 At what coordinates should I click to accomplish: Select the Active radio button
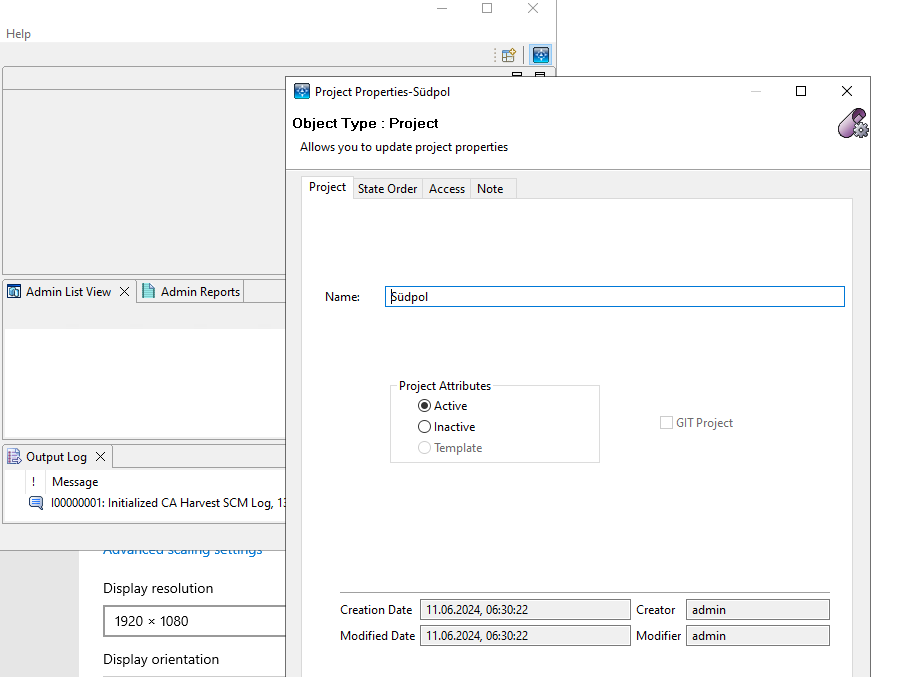point(425,406)
